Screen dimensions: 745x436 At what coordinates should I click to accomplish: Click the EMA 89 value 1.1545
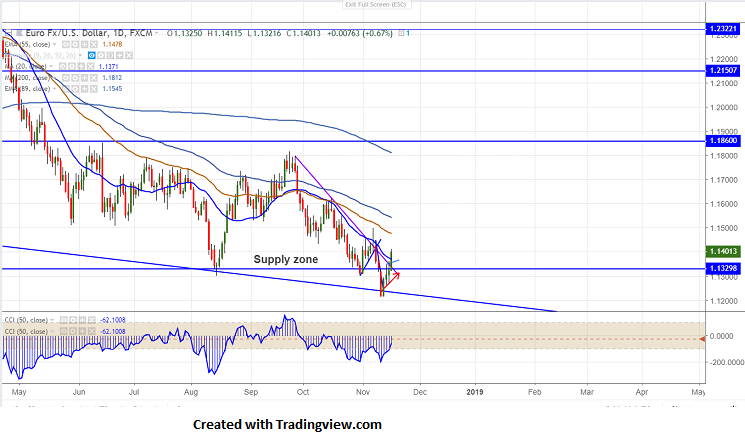coord(113,89)
